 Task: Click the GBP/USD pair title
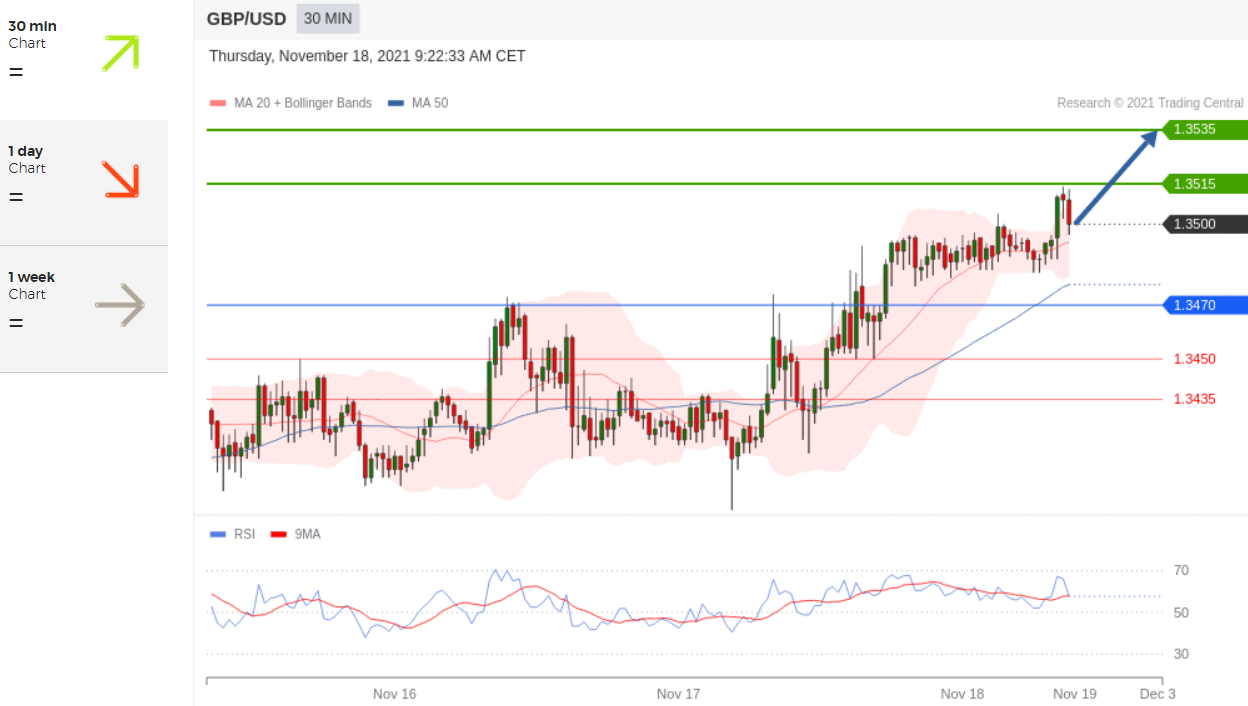click(x=246, y=18)
